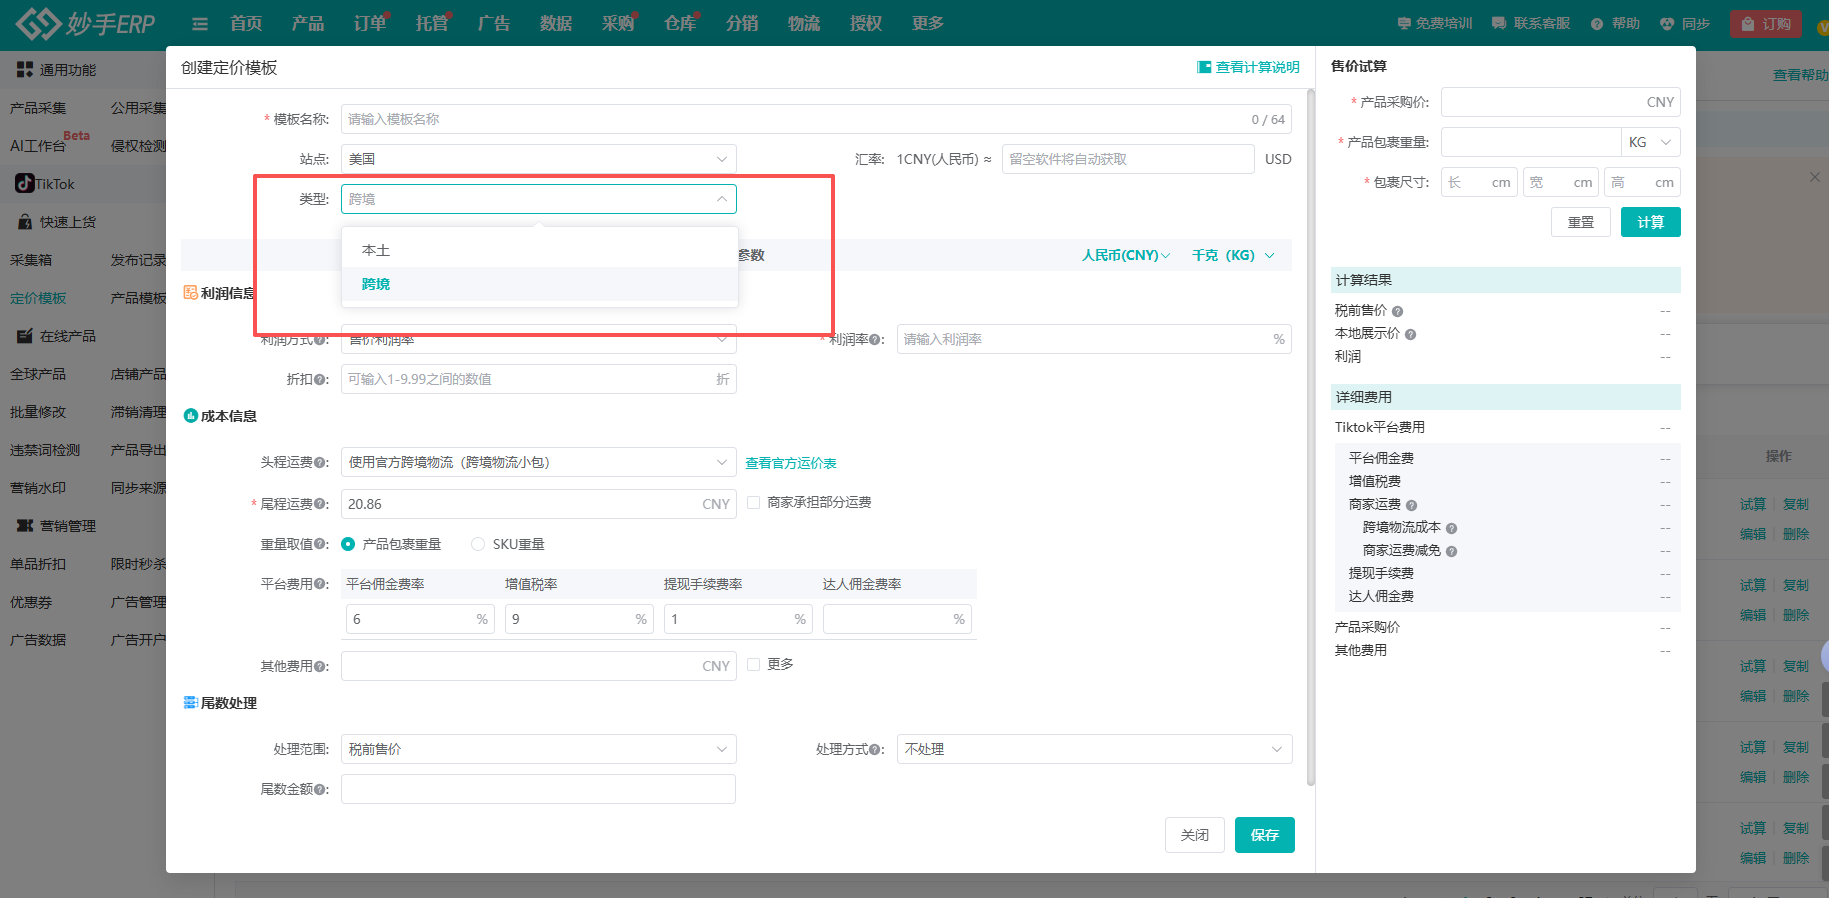
Task: Open 定价模板 in the left sidebar
Action: pos(38,298)
